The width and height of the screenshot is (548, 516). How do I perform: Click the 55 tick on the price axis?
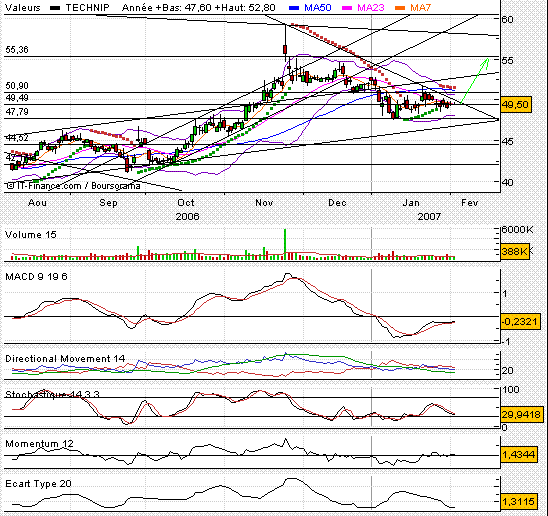[x=507, y=61]
